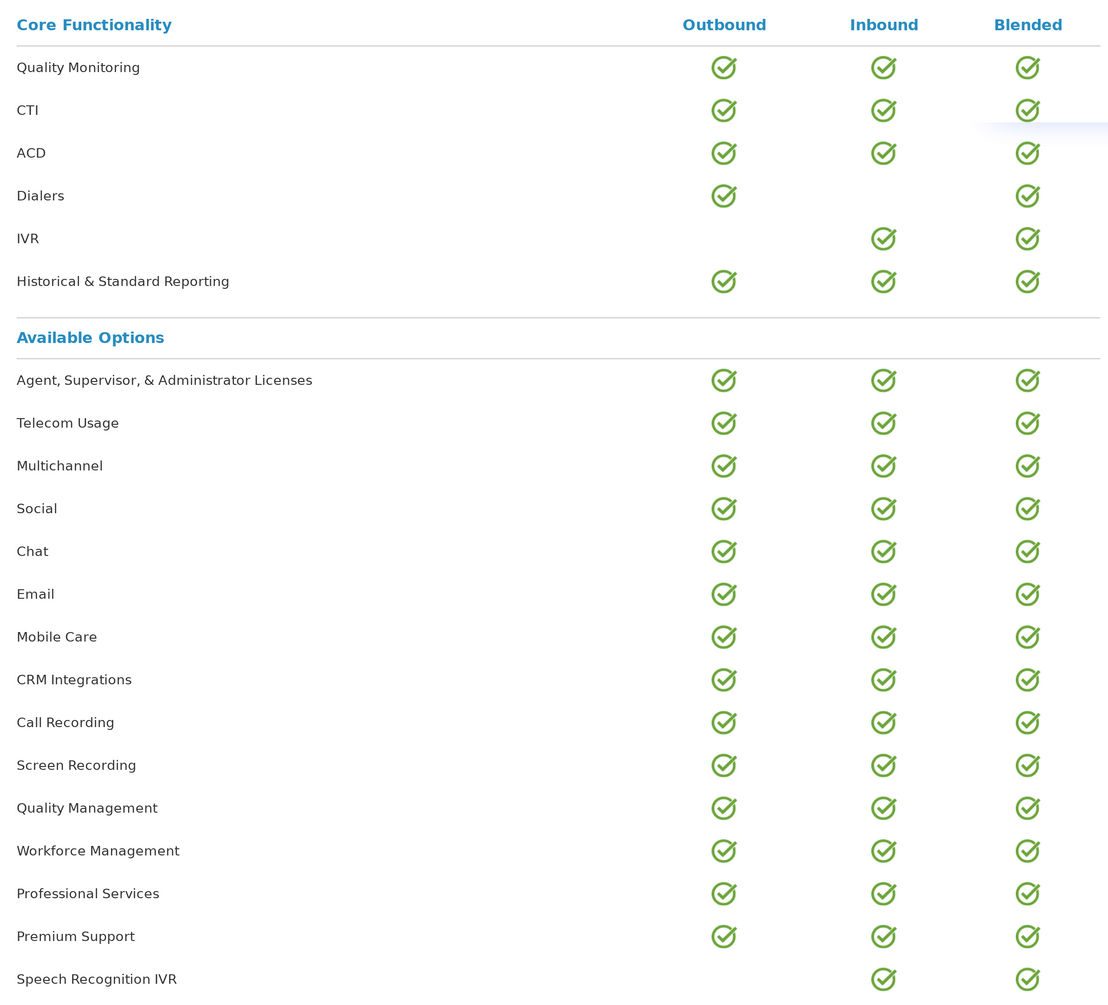Click the Inbound checkmark for CTI
The height and width of the screenshot is (1005, 1108).
pyautogui.click(x=883, y=110)
